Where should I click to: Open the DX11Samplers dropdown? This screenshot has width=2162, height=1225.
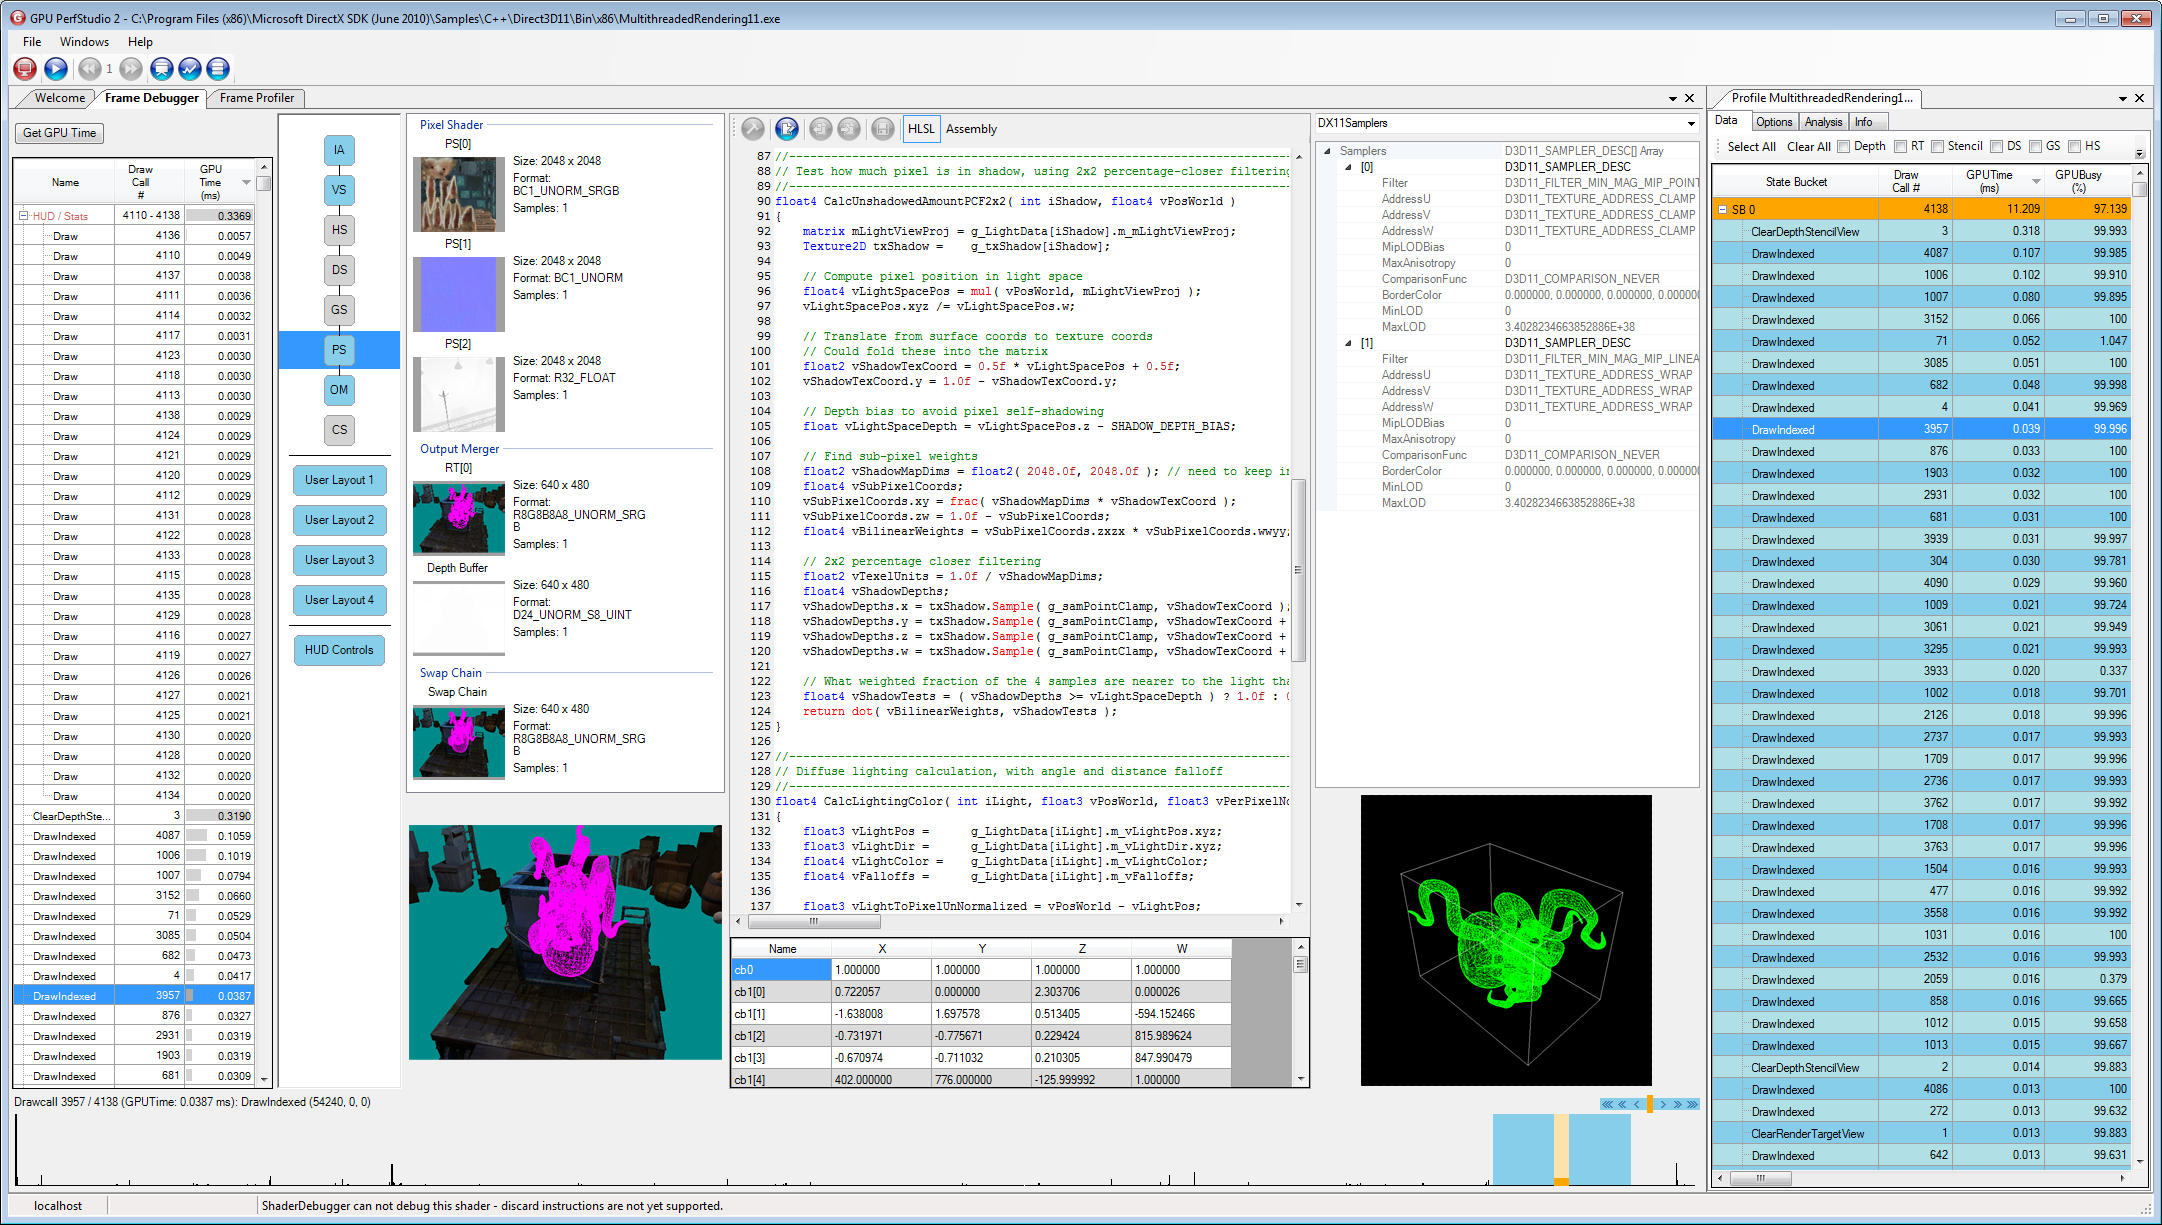pos(1691,123)
